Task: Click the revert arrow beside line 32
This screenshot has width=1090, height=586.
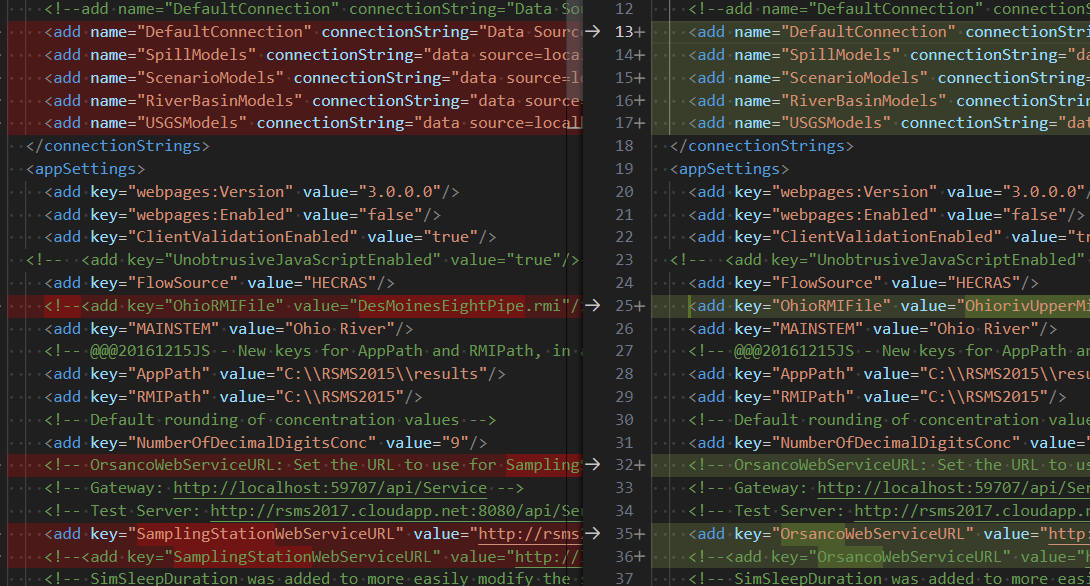Action: point(592,464)
